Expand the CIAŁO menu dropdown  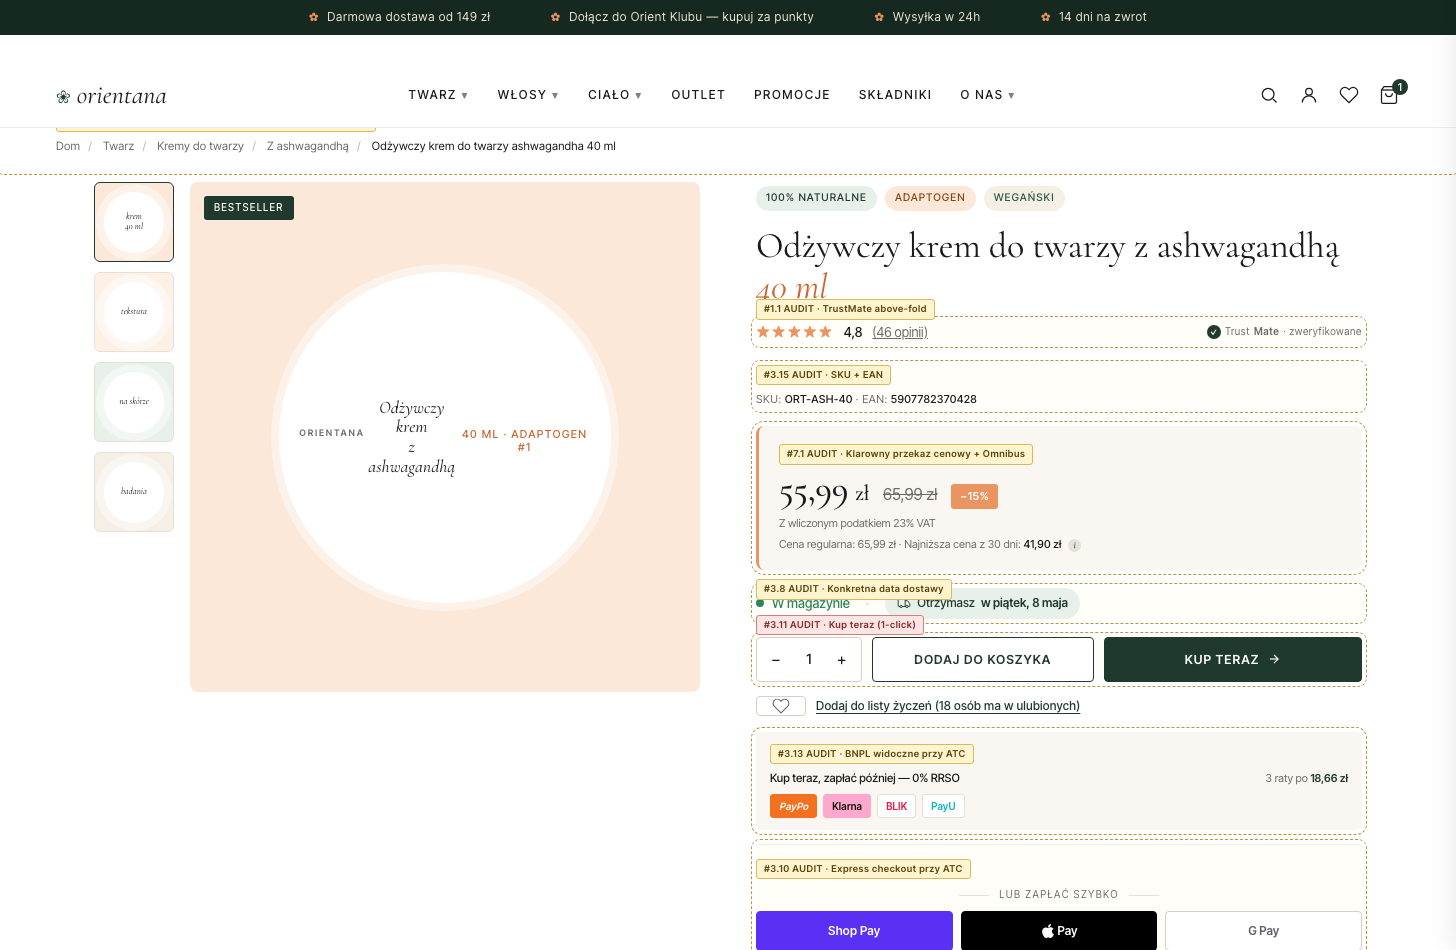tap(615, 95)
